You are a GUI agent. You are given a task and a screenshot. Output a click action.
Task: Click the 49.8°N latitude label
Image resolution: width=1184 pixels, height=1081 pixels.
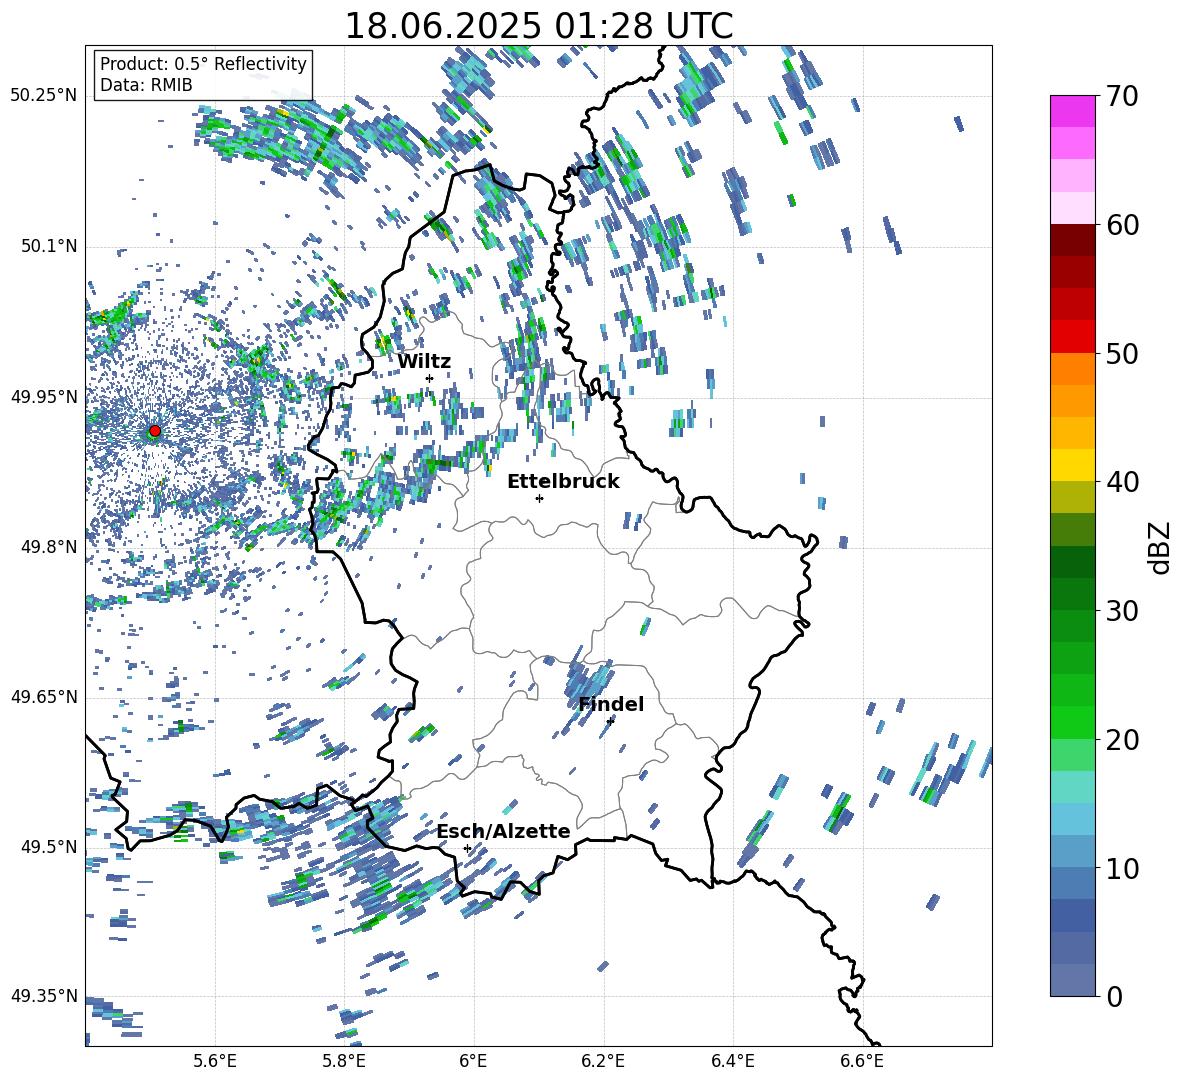[48, 547]
